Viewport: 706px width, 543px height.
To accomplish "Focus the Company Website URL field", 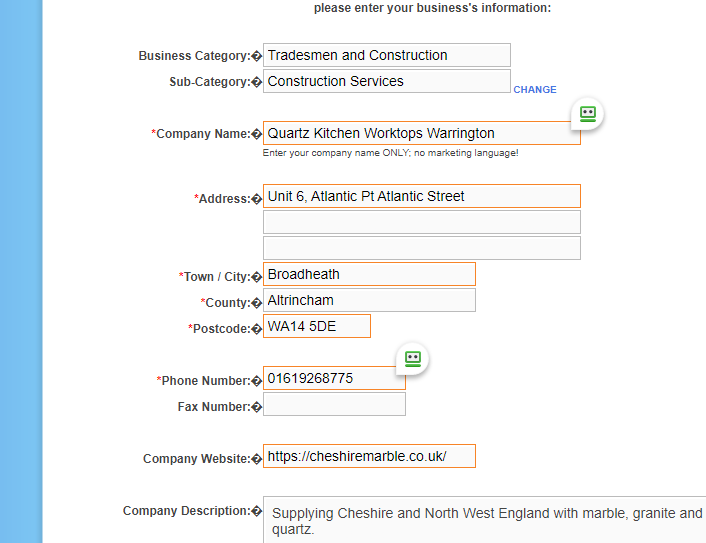I will coord(368,456).
